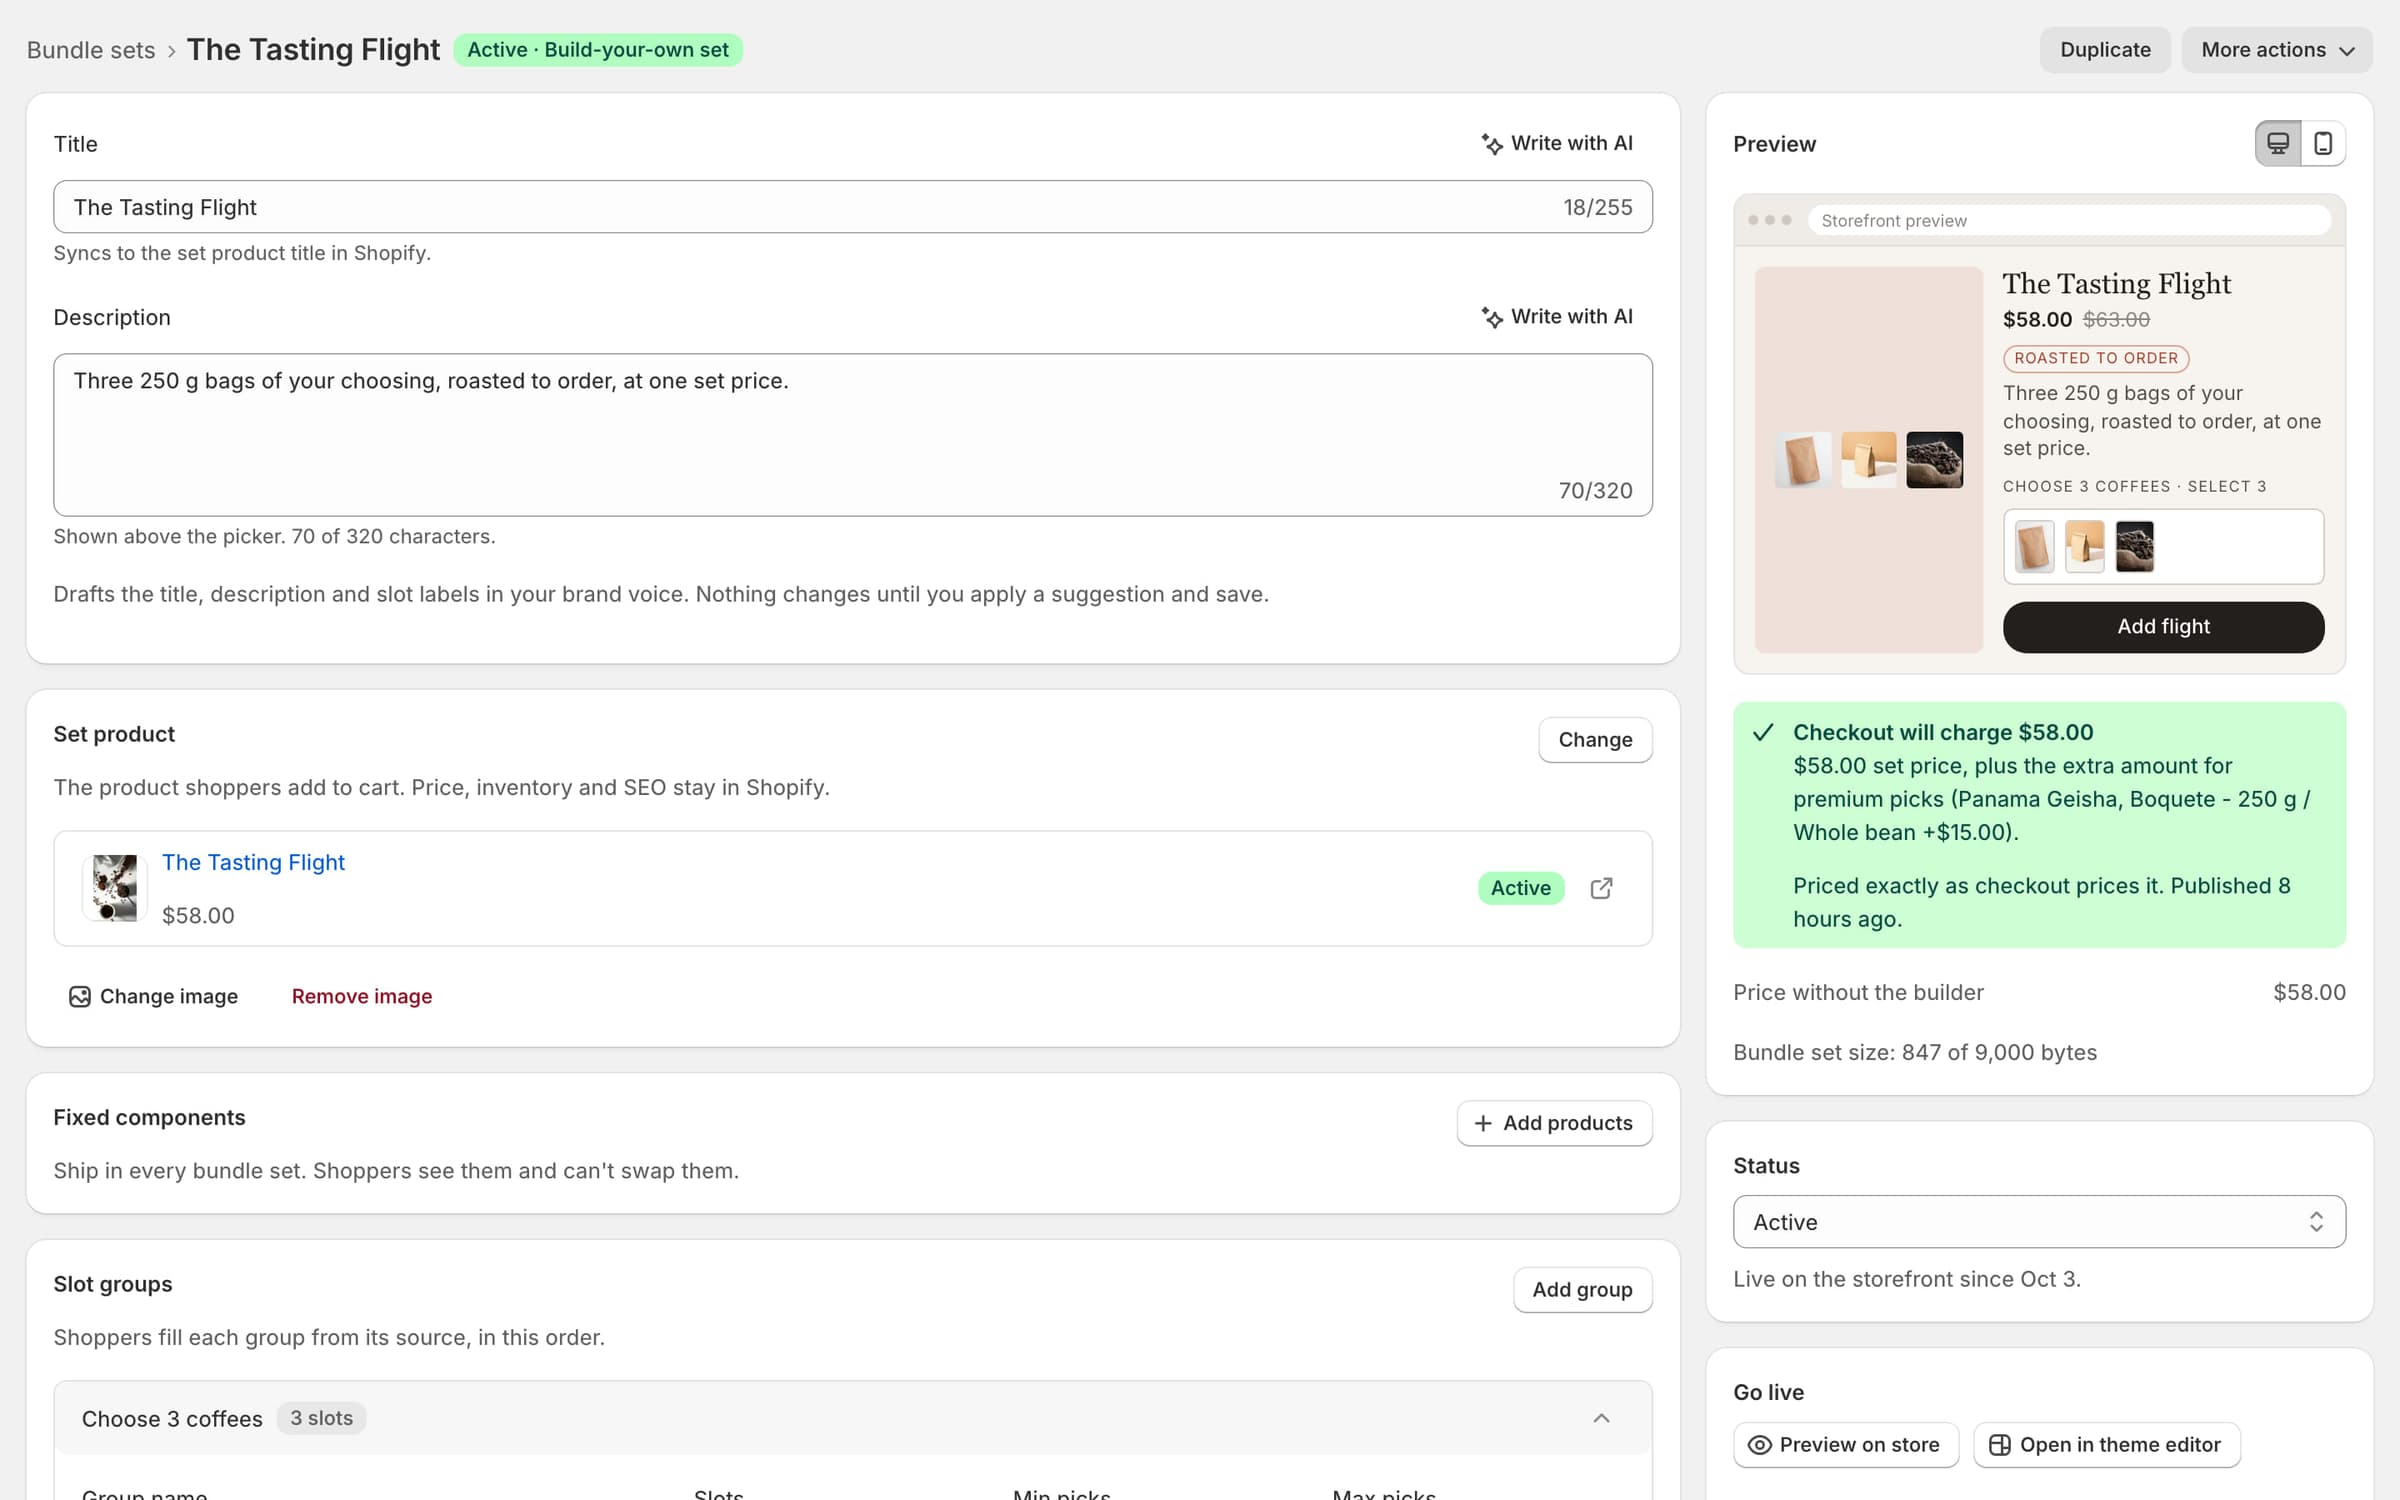Click the ROASTED TO ORDER badge
Image resolution: width=2400 pixels, height=1500 pixels.
(x=2095, y=358)
